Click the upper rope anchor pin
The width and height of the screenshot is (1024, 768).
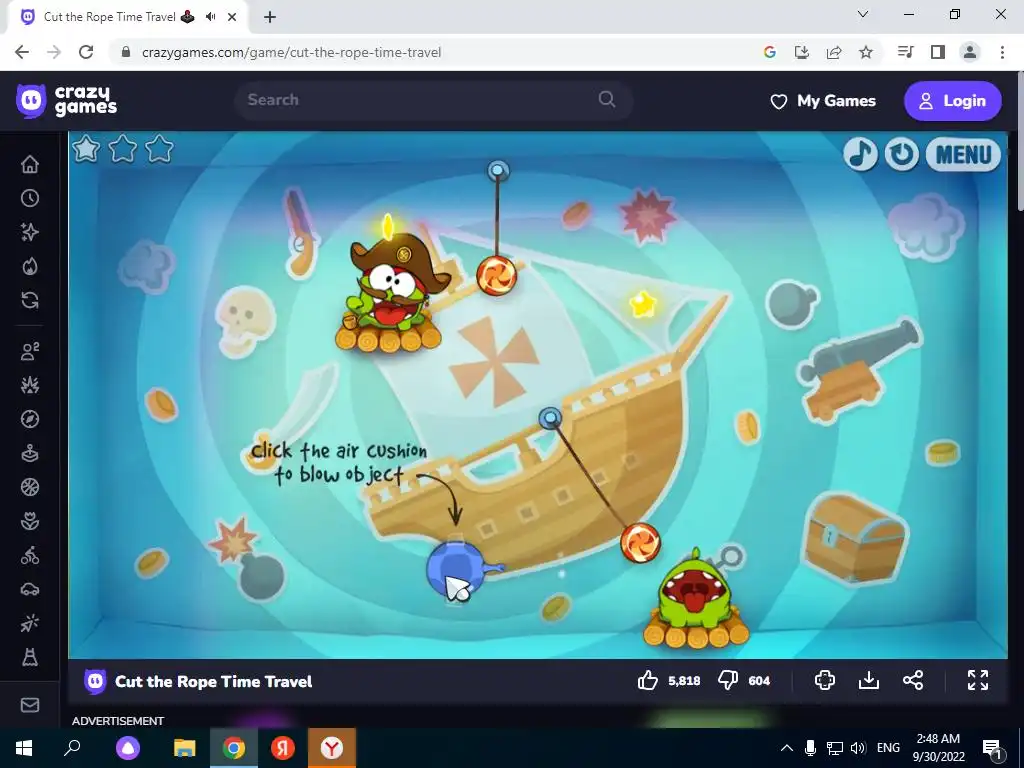point(498,171)
